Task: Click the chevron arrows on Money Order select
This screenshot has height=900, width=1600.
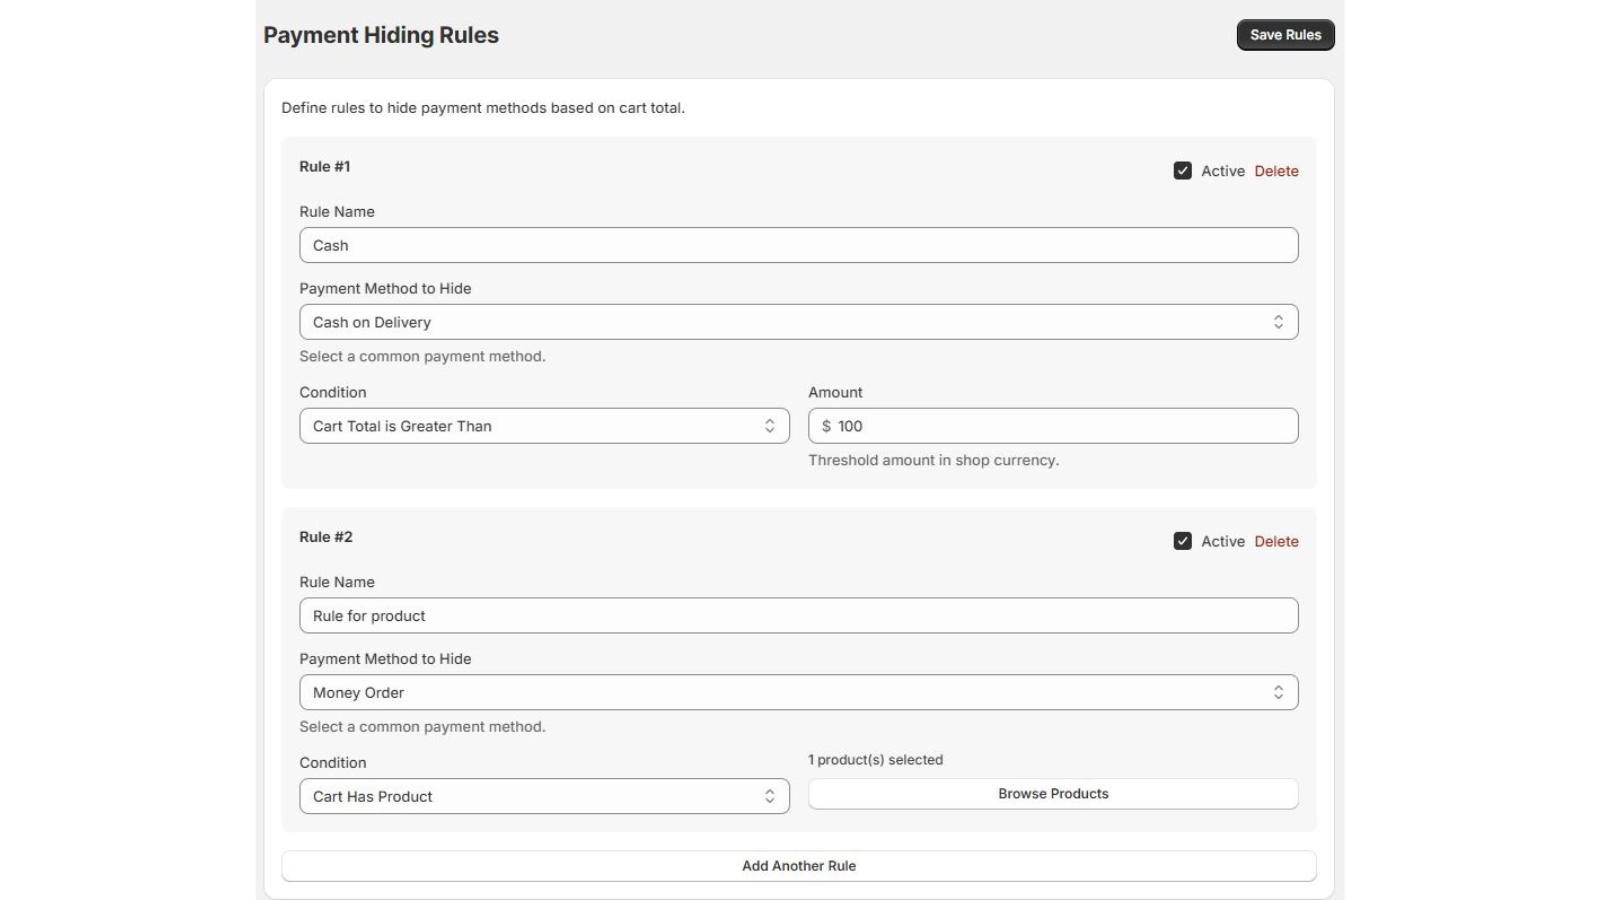Action: click(1278, 692)
